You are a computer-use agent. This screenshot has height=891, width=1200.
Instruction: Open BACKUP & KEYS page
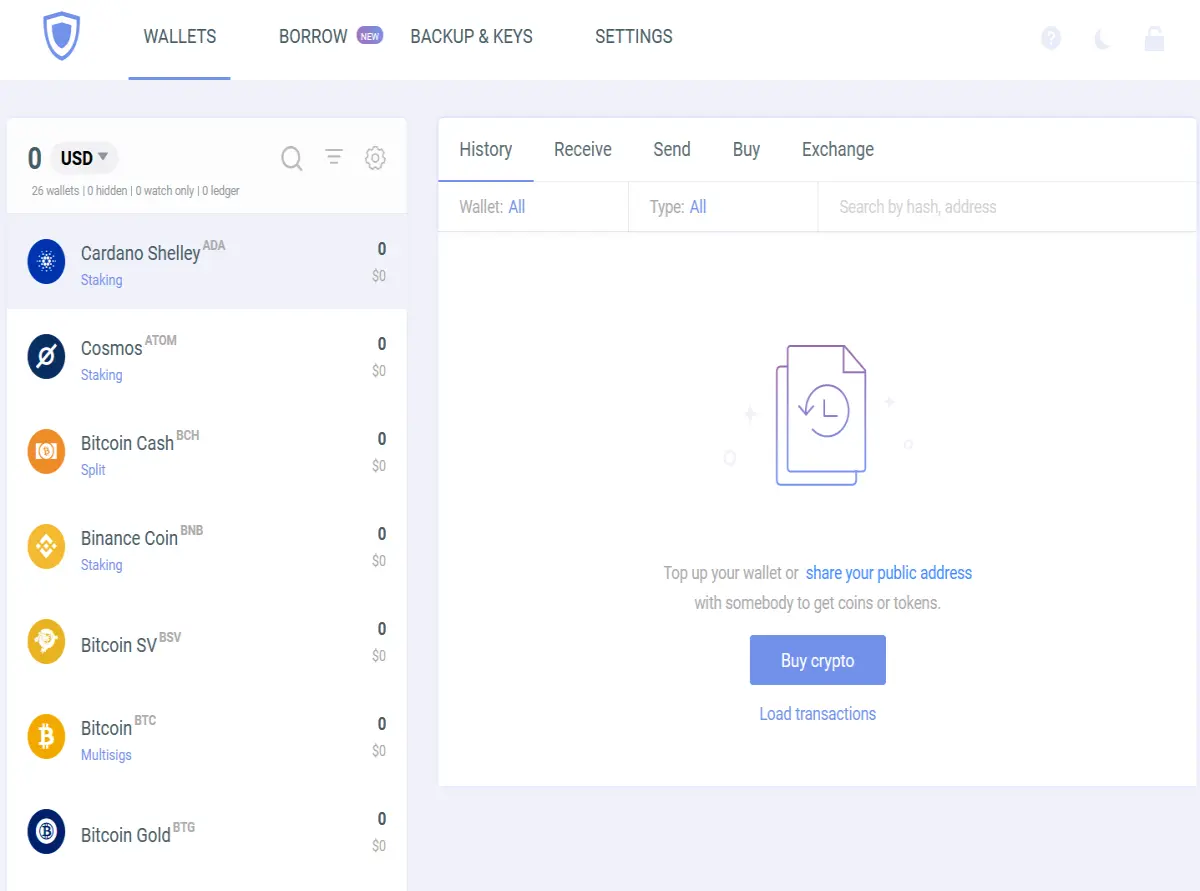pyautogui.click(x=472, y=36)
